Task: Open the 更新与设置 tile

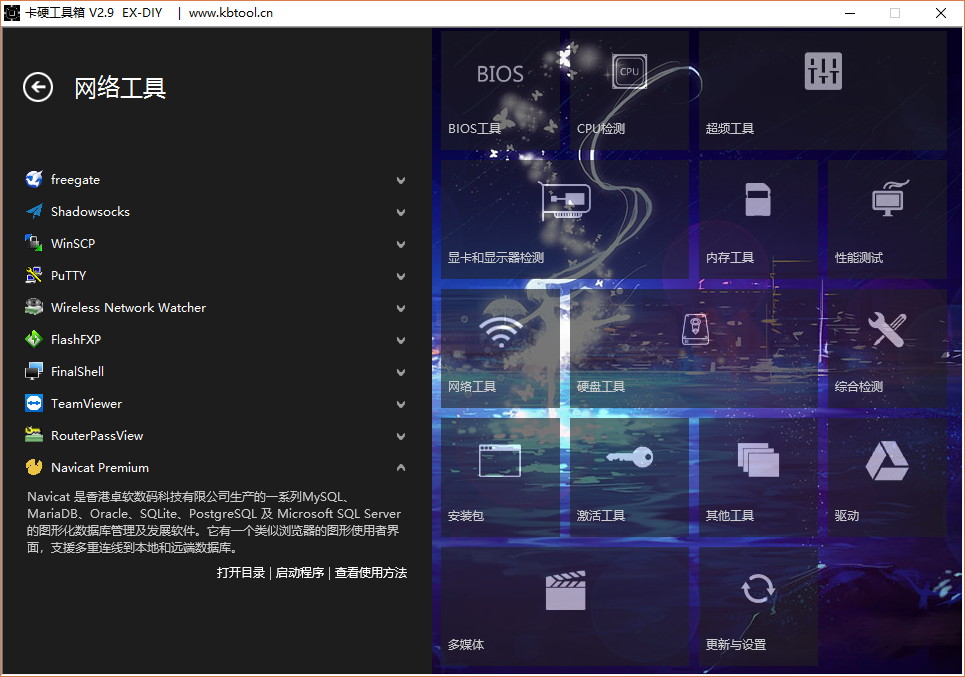Action: (758, 606)
